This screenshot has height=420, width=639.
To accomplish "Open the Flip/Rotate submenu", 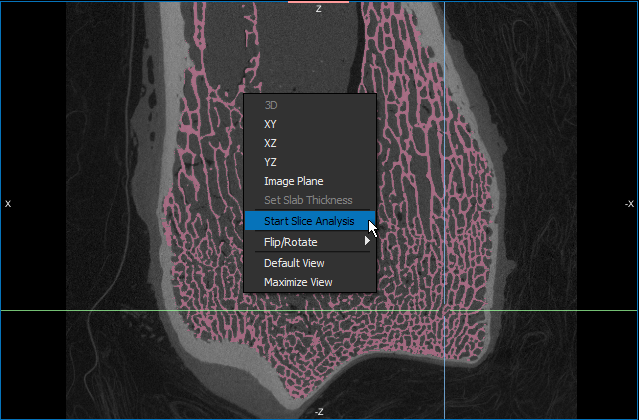I will click(291, 241).
